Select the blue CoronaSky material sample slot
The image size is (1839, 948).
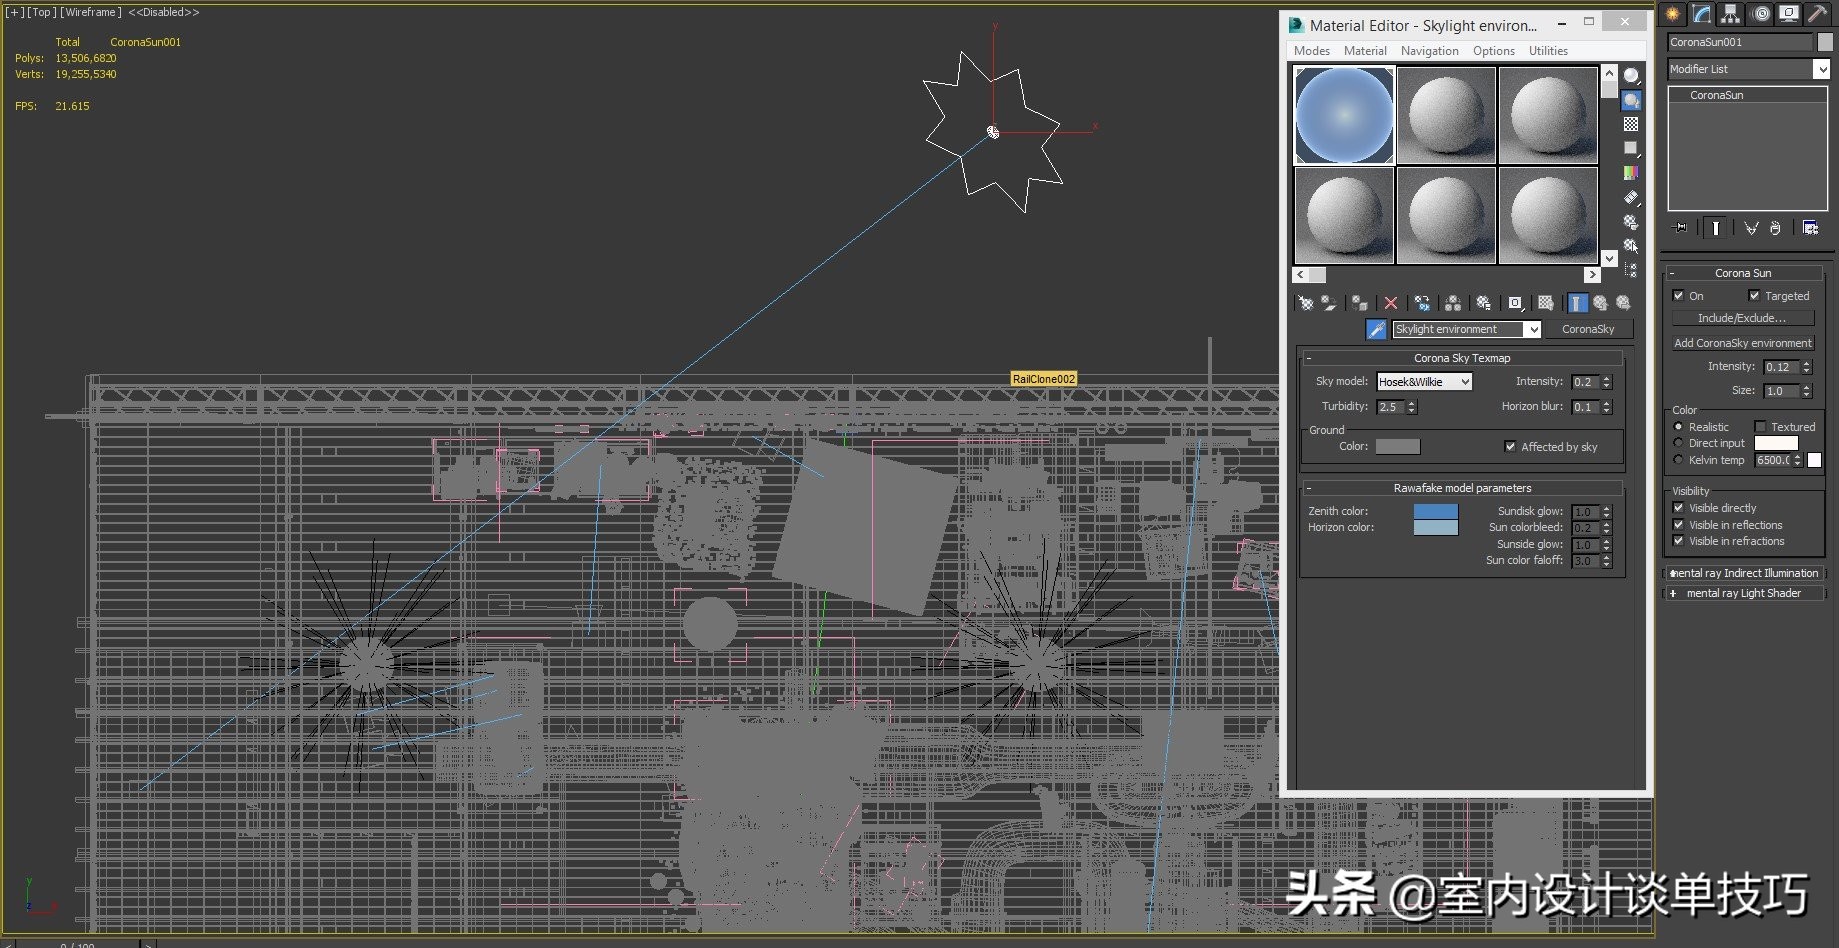coord(1343,115)
